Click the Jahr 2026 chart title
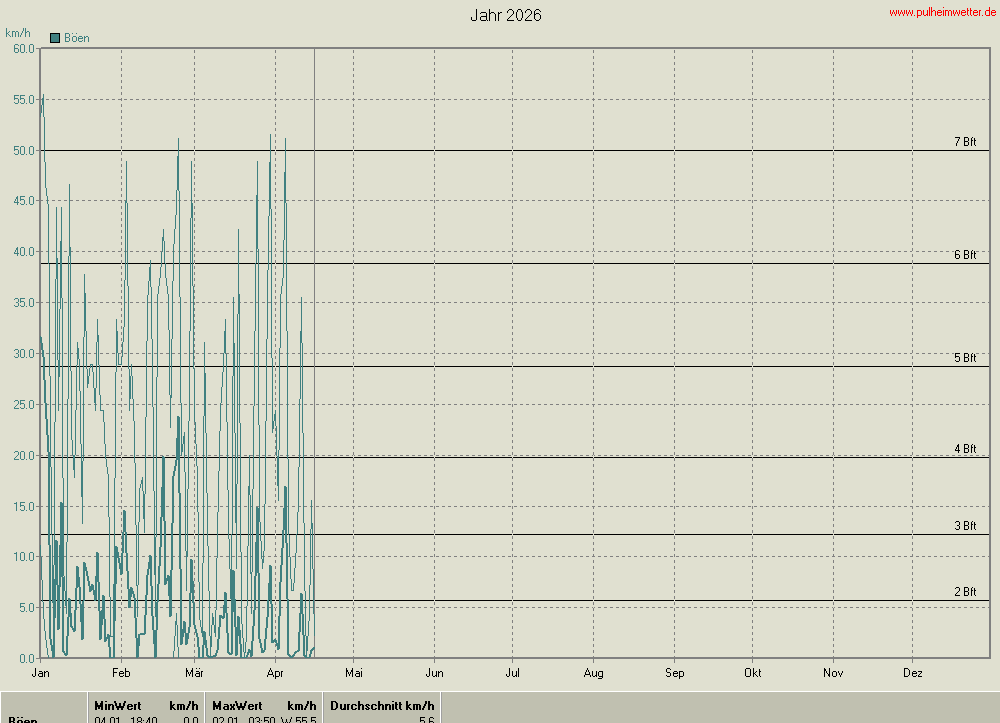1000x723 pixels. click(x=506, y=16)
